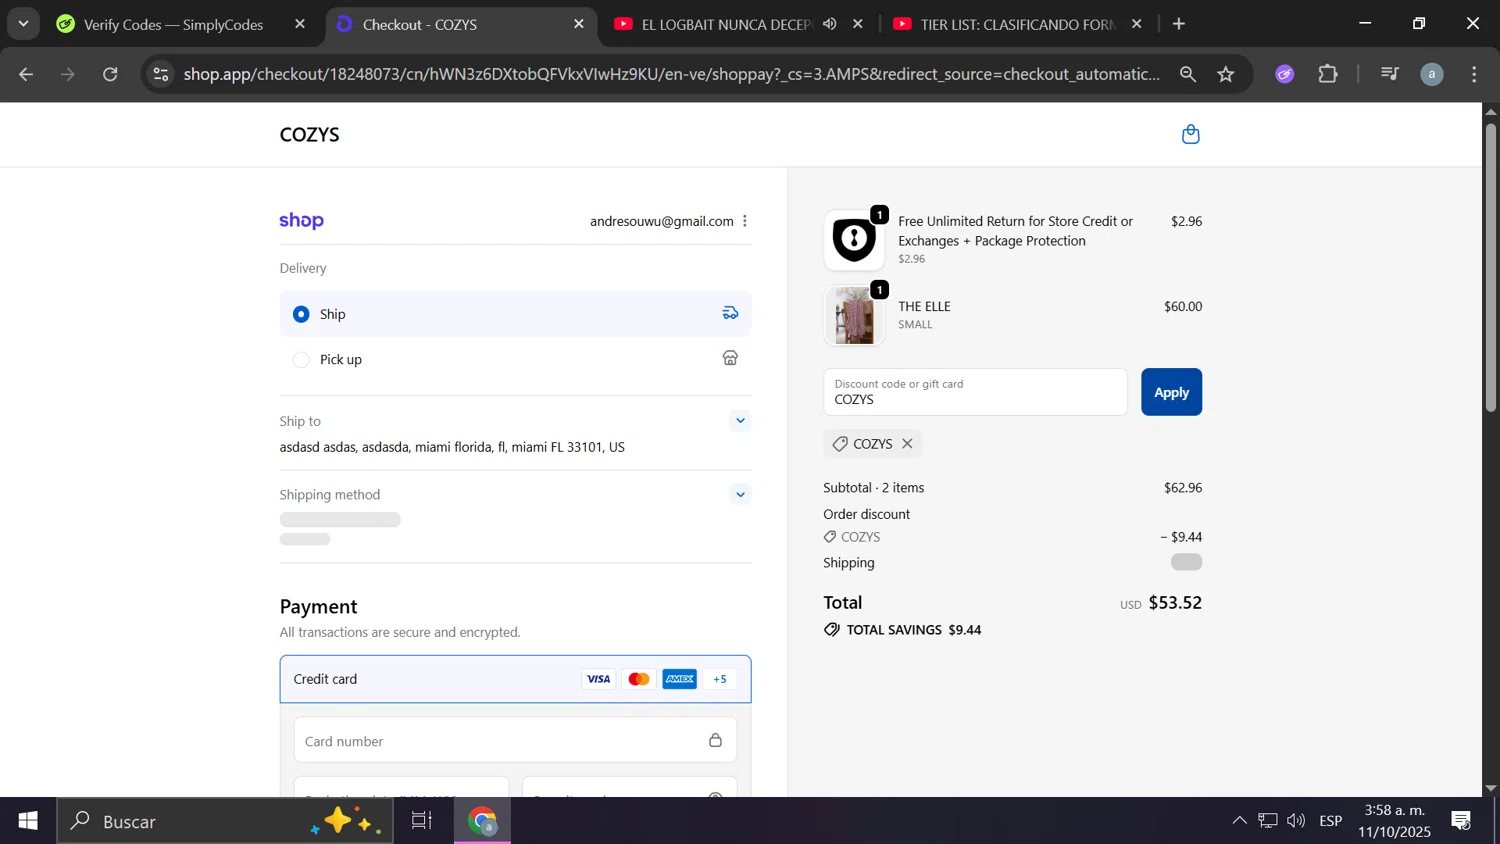The height and width of the screenshot is (844, 1500).
Task: Go back to the previous page
Action: (x=26, y=74)
